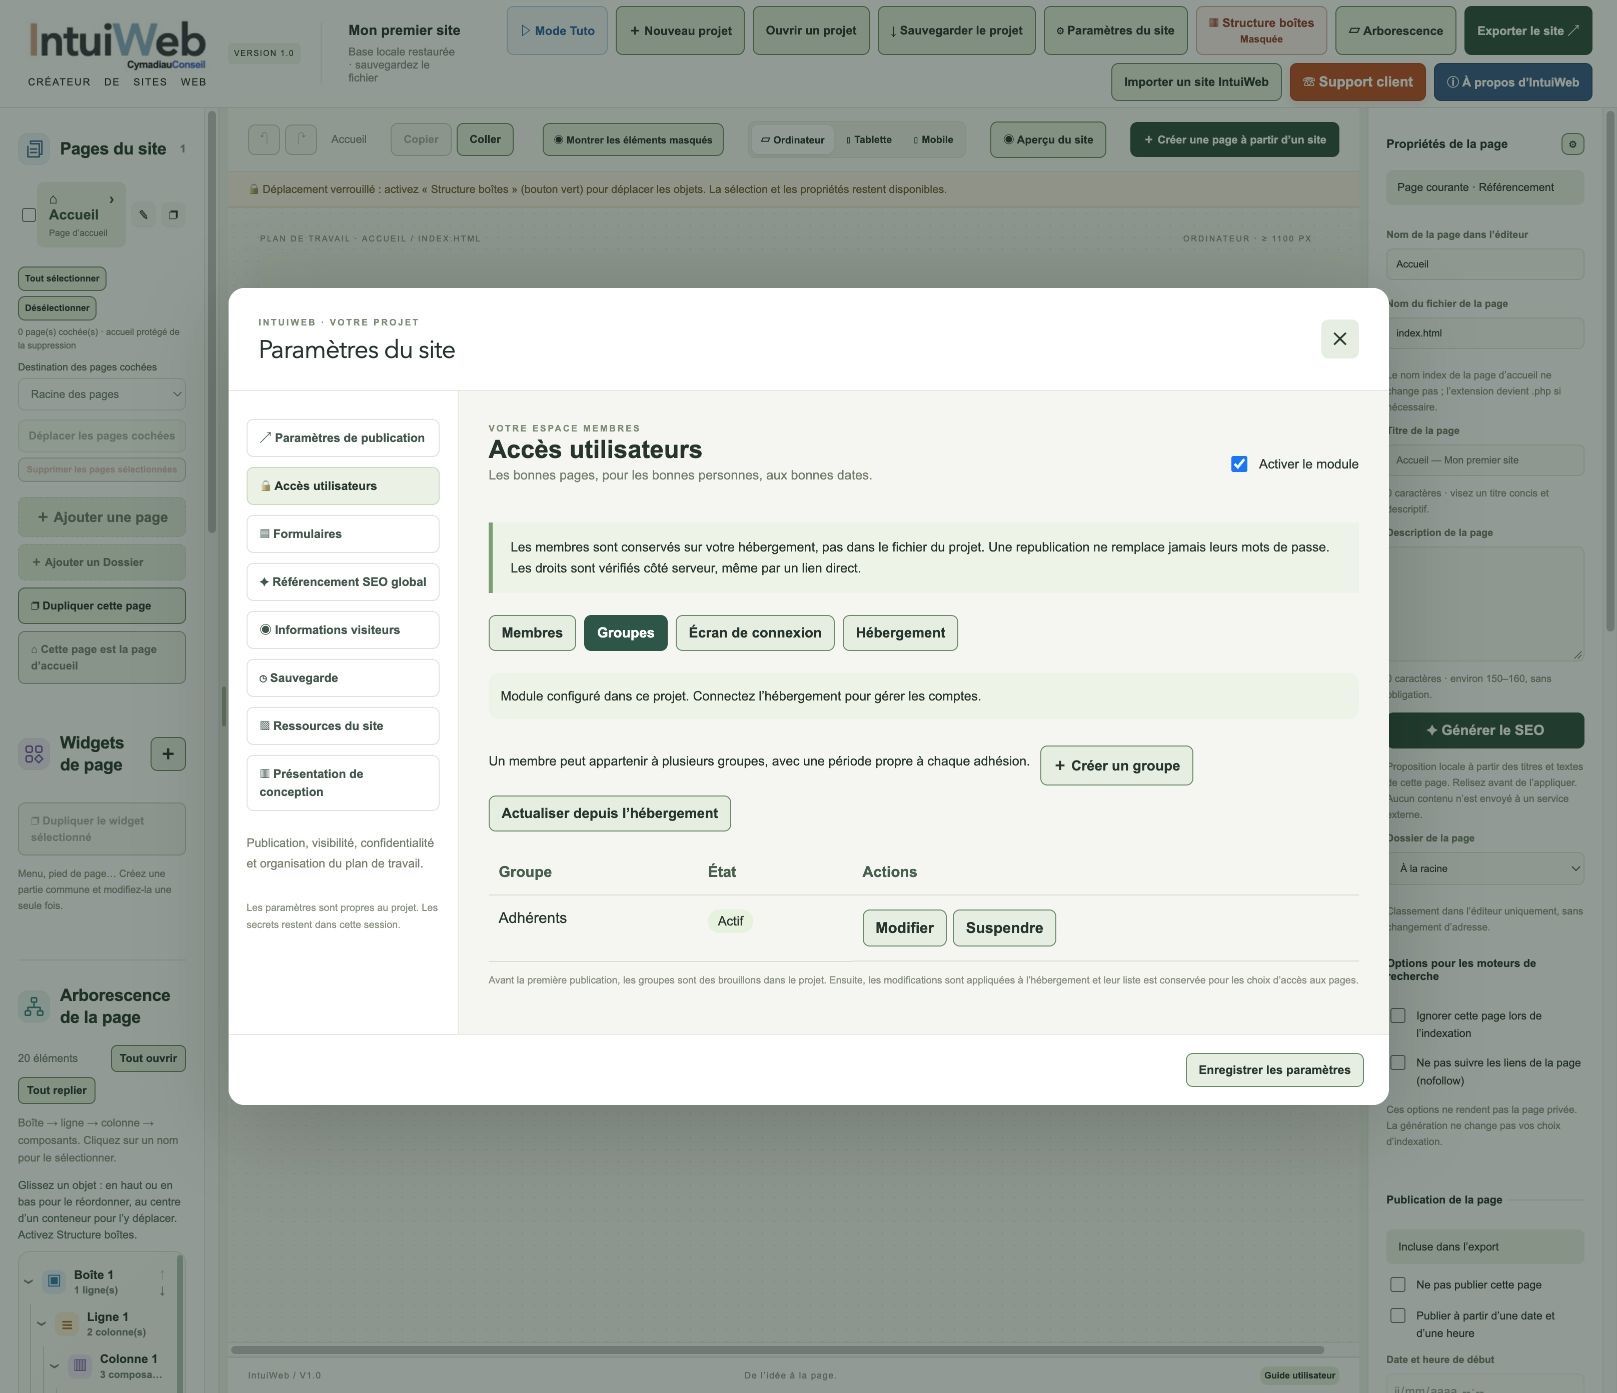Suspend the Adhérents group
Viewport: 1617px width, 1393px height.
tap(1004, 928)
